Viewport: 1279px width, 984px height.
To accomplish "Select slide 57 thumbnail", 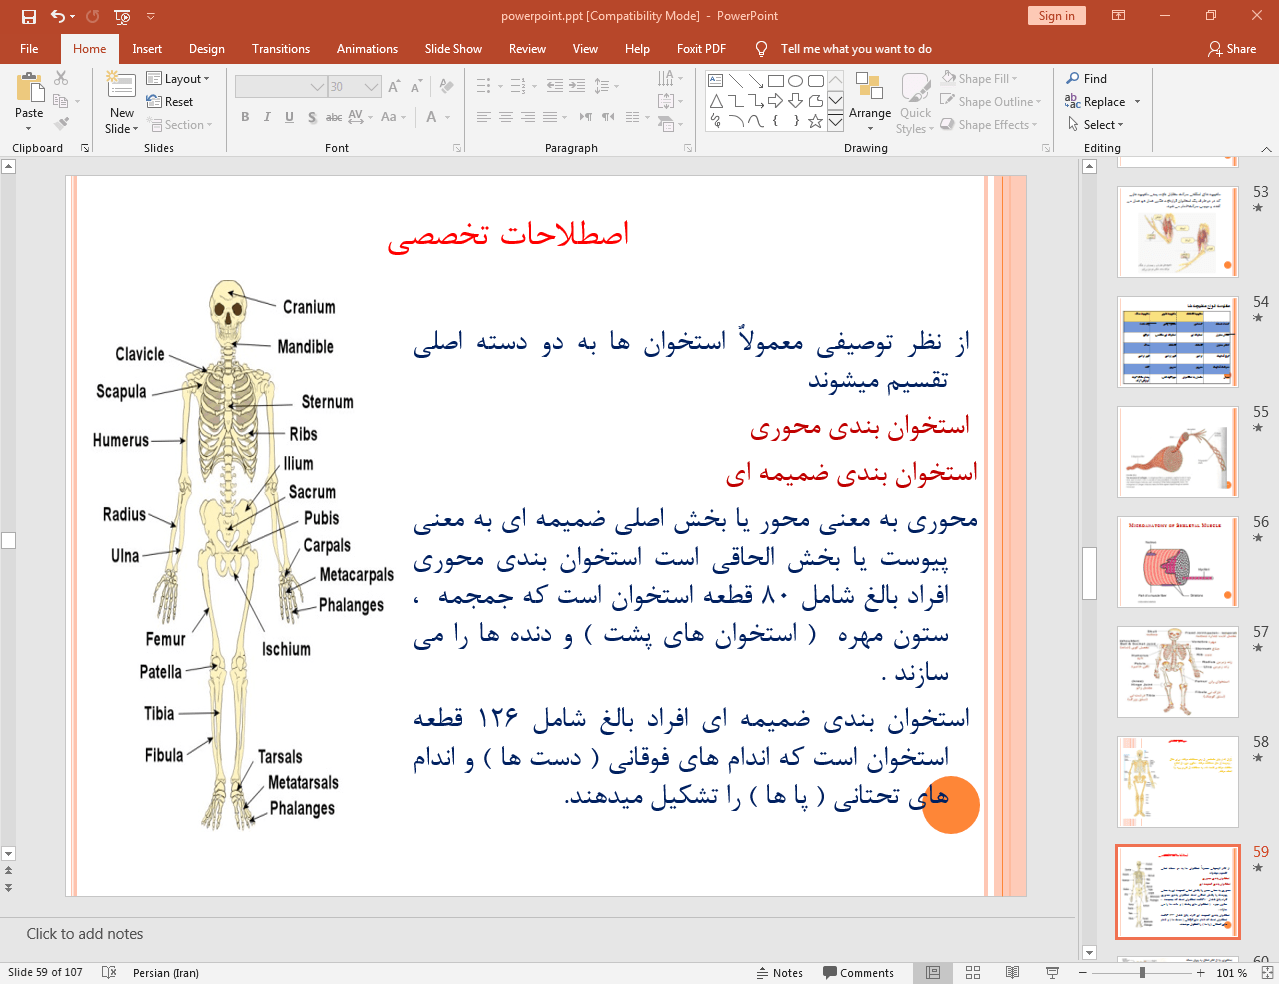I will [1178, 672].
